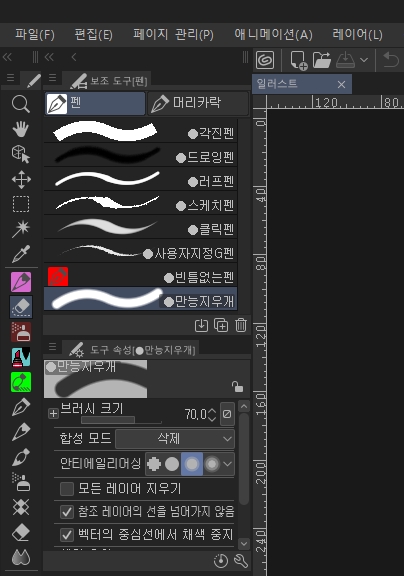Image resolution: width=404 pixels, height=576 pixels.
Task: Select the Blend tool at toolbar bottom
Action: point(21,557)
